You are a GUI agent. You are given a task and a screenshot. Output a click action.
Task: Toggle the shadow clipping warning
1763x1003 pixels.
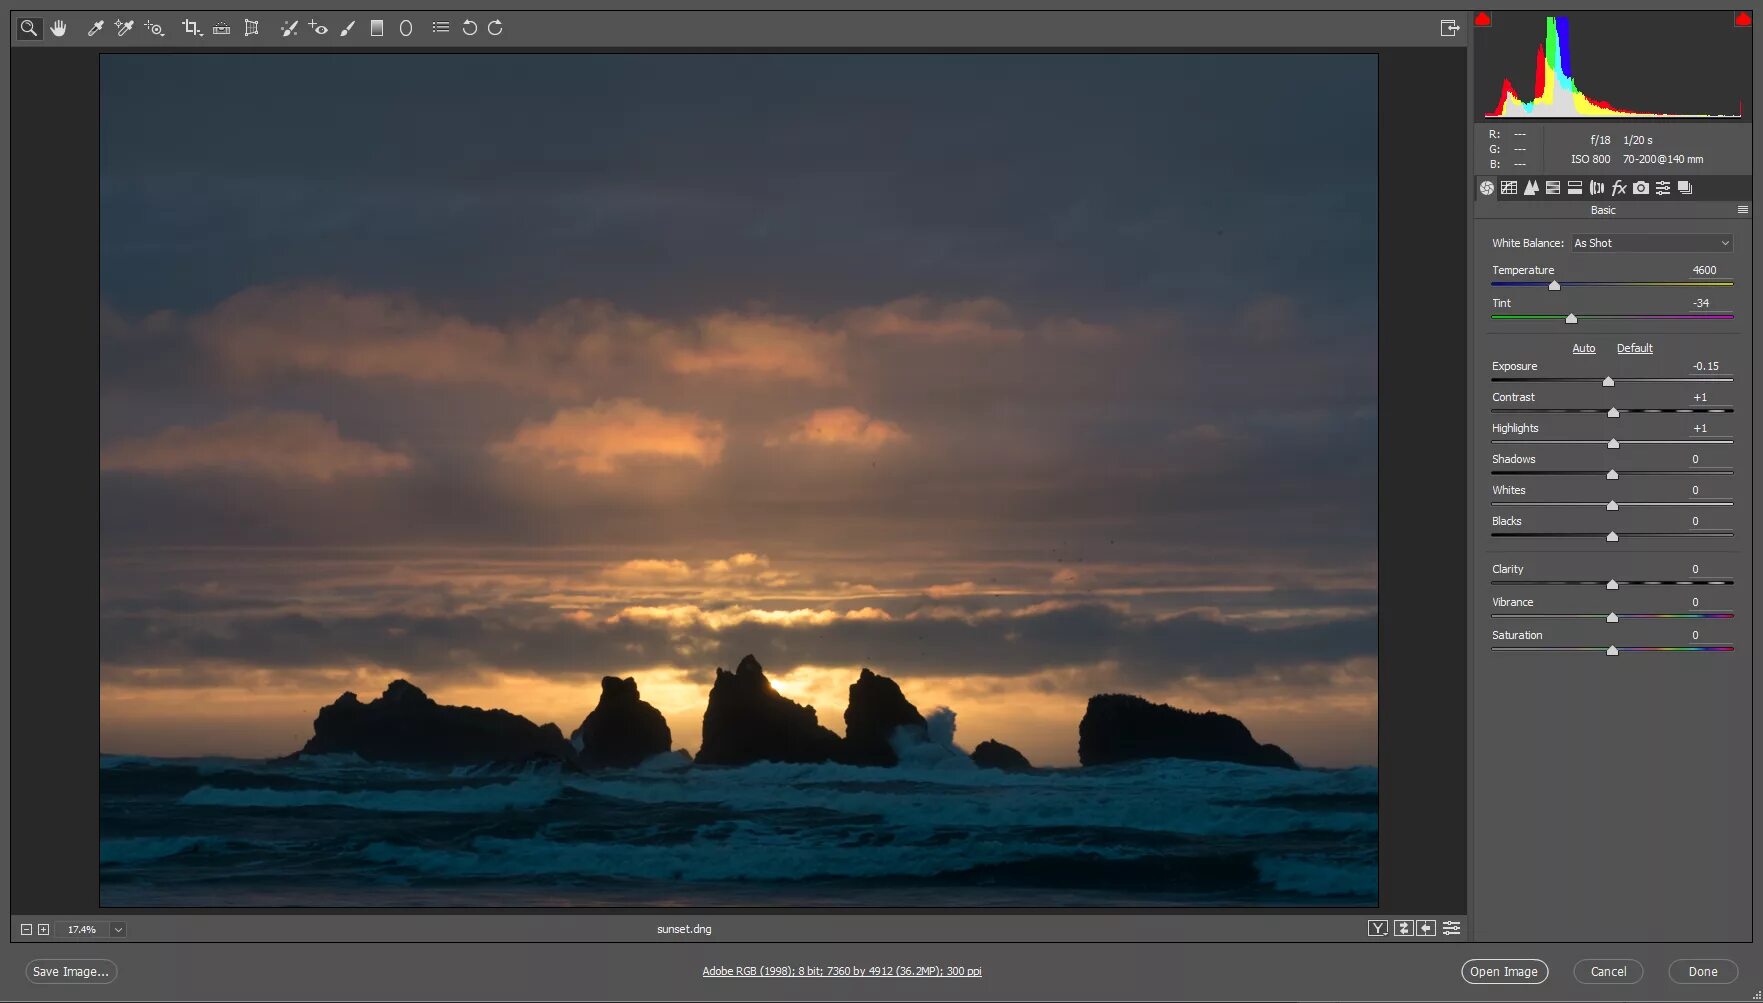(1484, 16)
